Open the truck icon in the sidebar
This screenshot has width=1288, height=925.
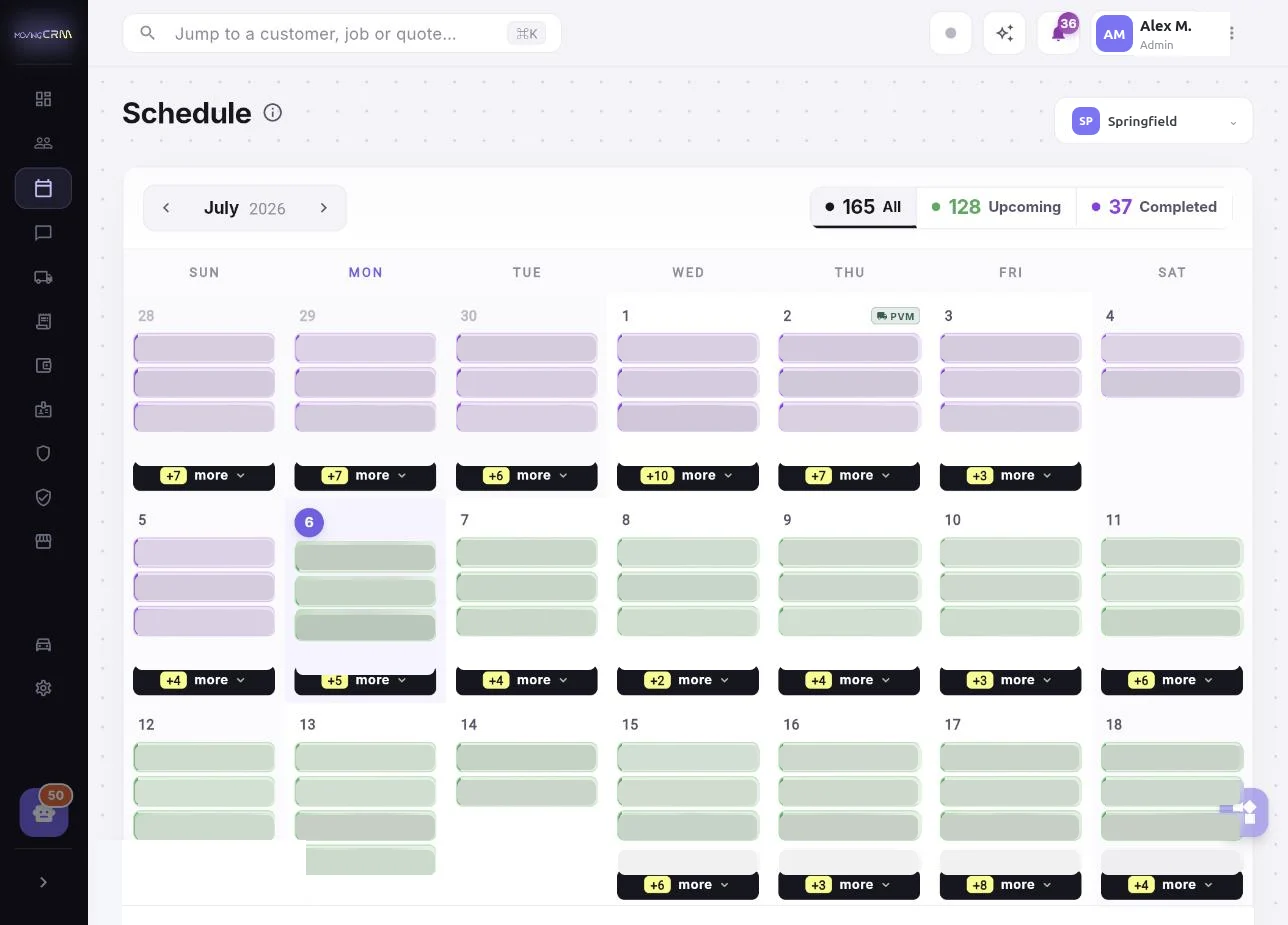[43, 277]
